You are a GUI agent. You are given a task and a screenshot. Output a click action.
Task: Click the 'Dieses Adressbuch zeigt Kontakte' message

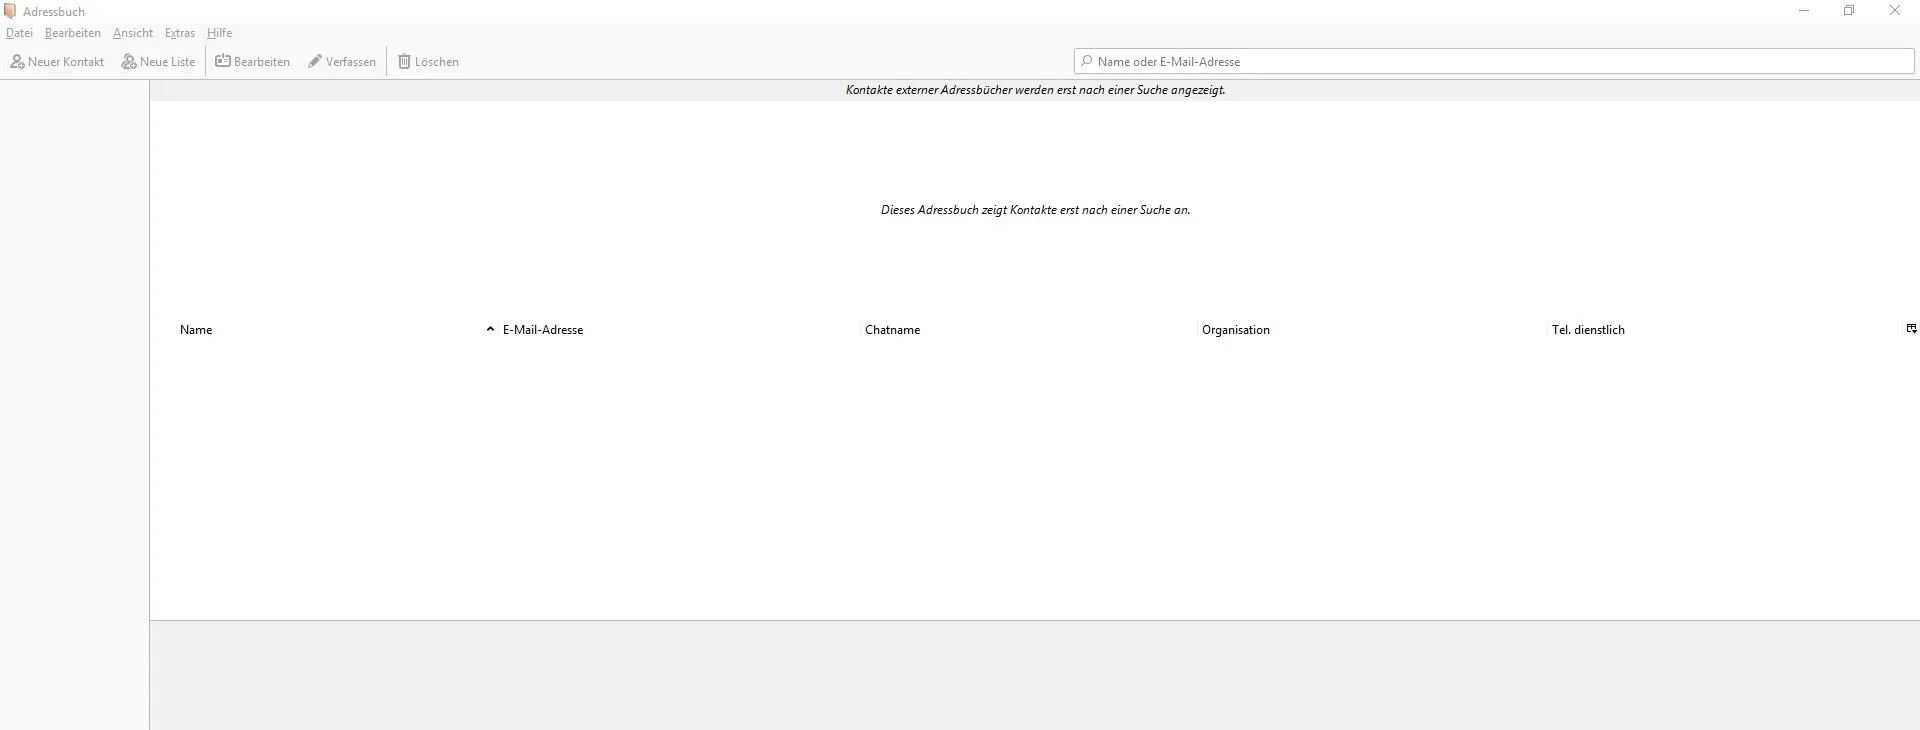1035,210
